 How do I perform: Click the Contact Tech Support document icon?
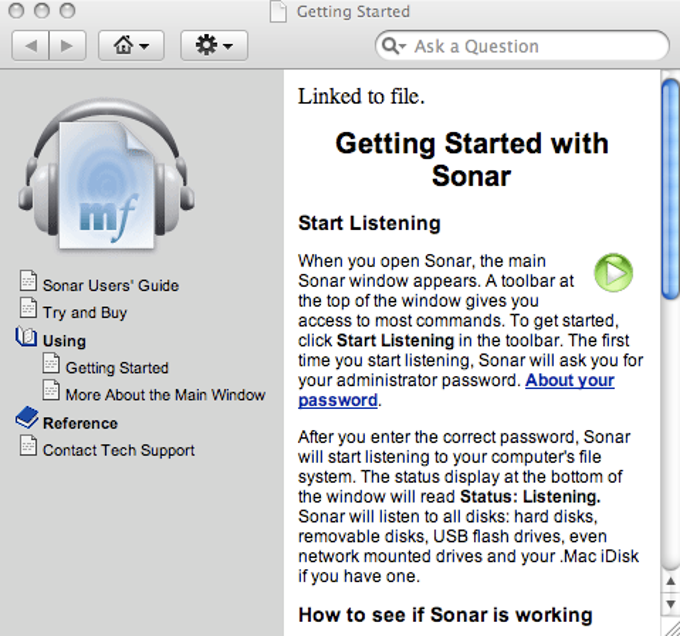pos(28,446)
